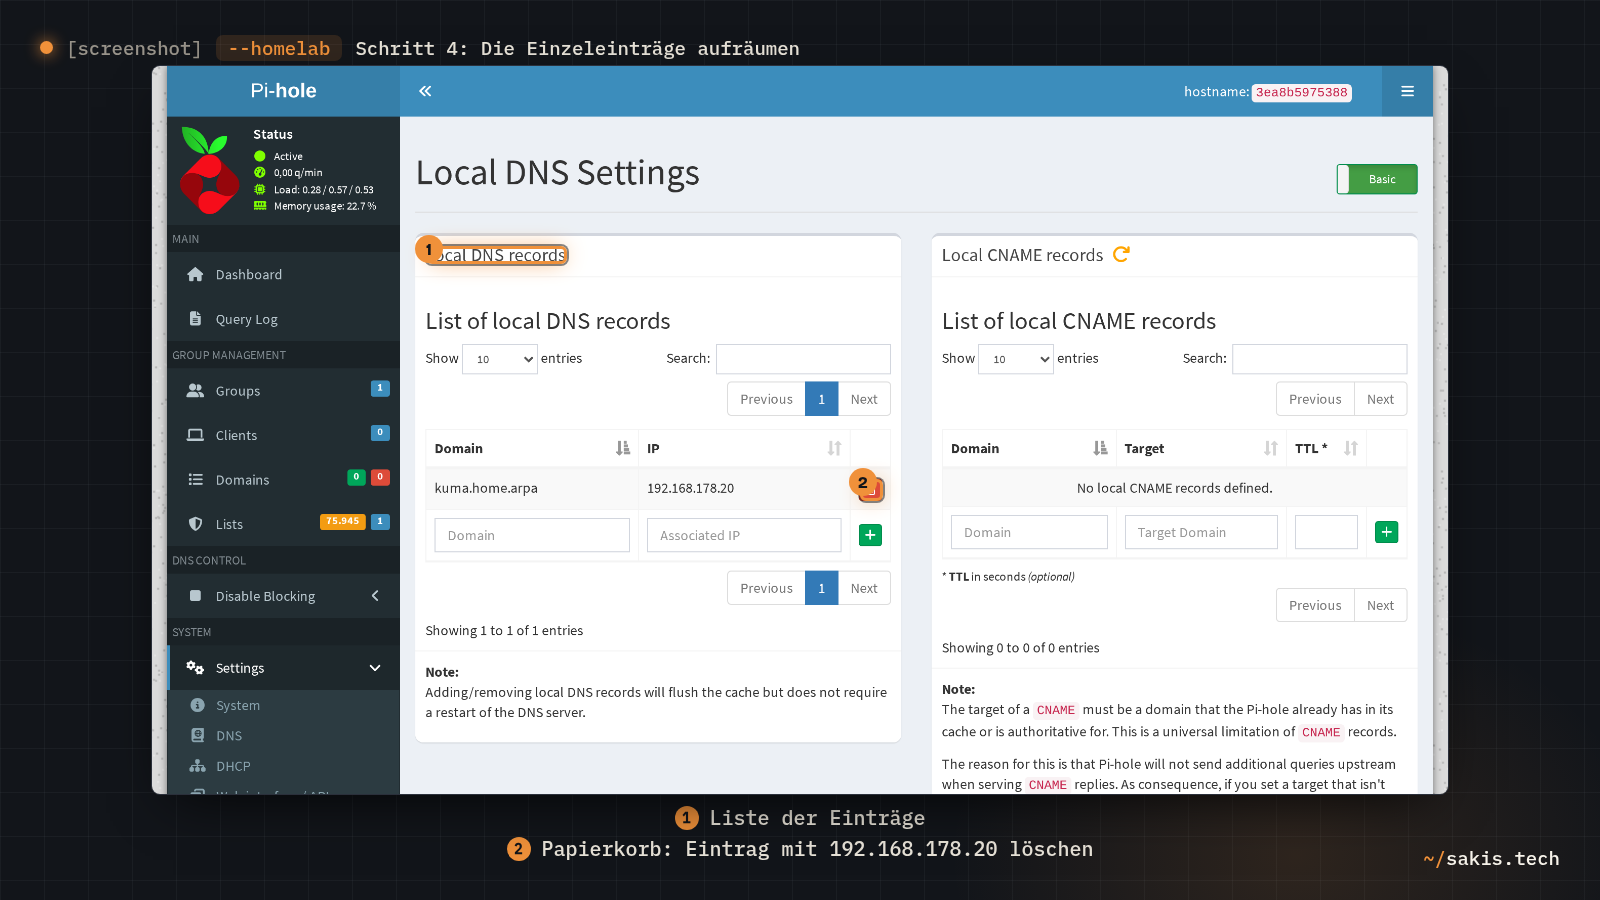This screenshot has height=900, width=1600.
Task: Click the Pi-hole raspberry logo
Action: pos(209,170)
